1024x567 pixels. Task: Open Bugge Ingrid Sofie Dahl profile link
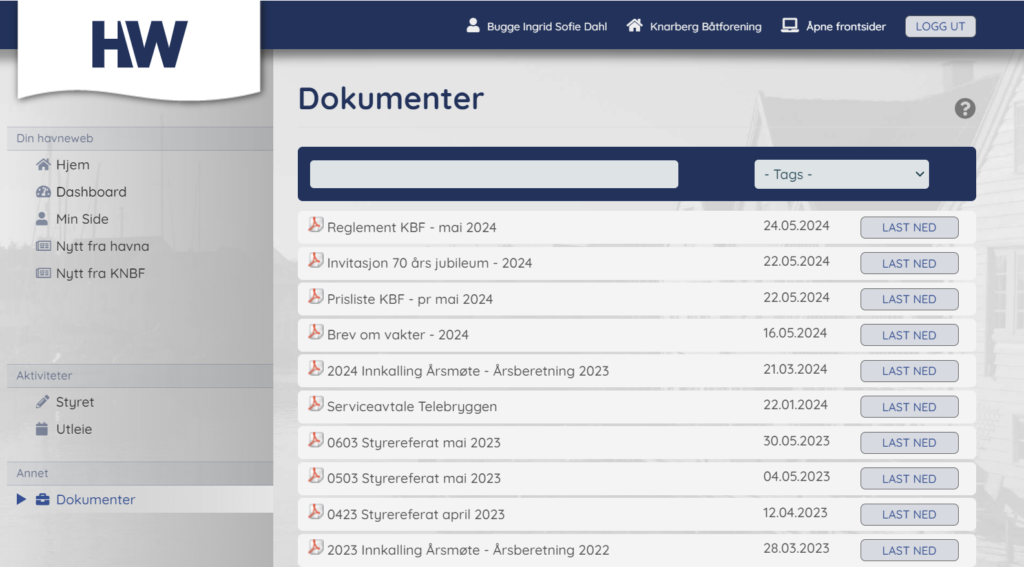pyautogui.click(x=547, y=27)
